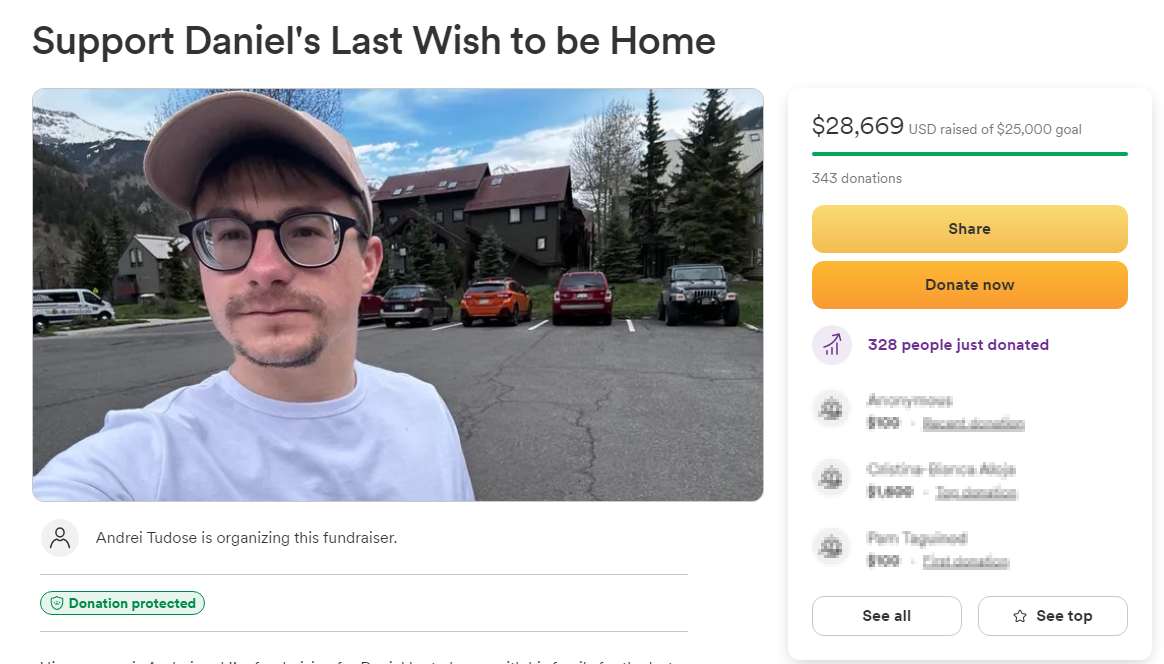Click the purple trending-chart icon
1164x664 pixels.
pyautogui.click(x=831, y=345)
